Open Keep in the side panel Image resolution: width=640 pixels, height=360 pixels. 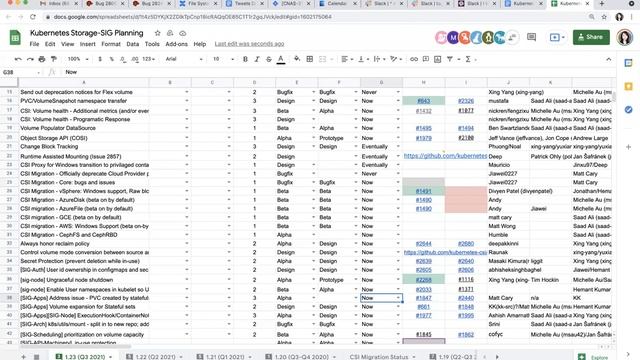pyautogui.click(x=629, y=86)
